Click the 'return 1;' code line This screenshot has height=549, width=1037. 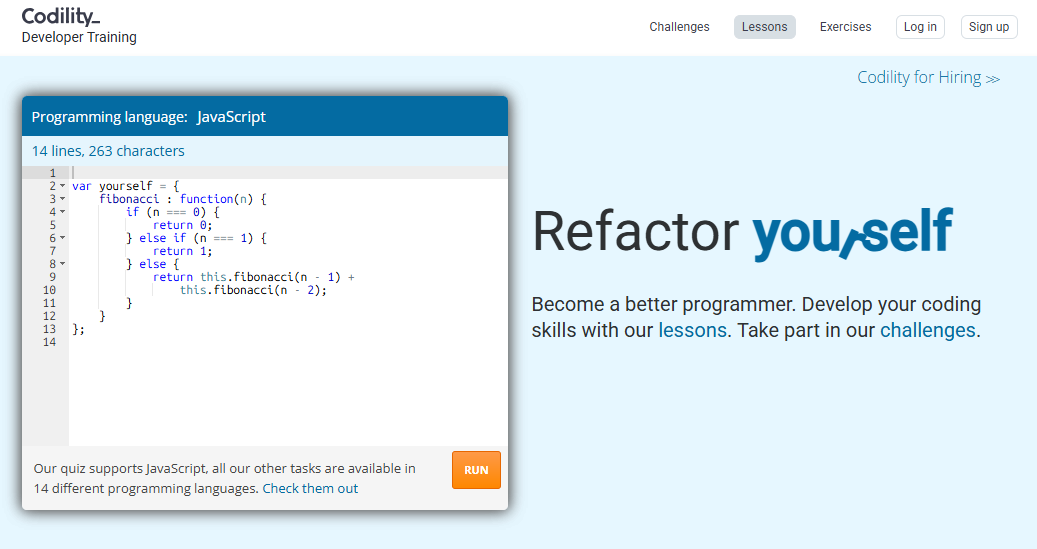pos(183,251)
